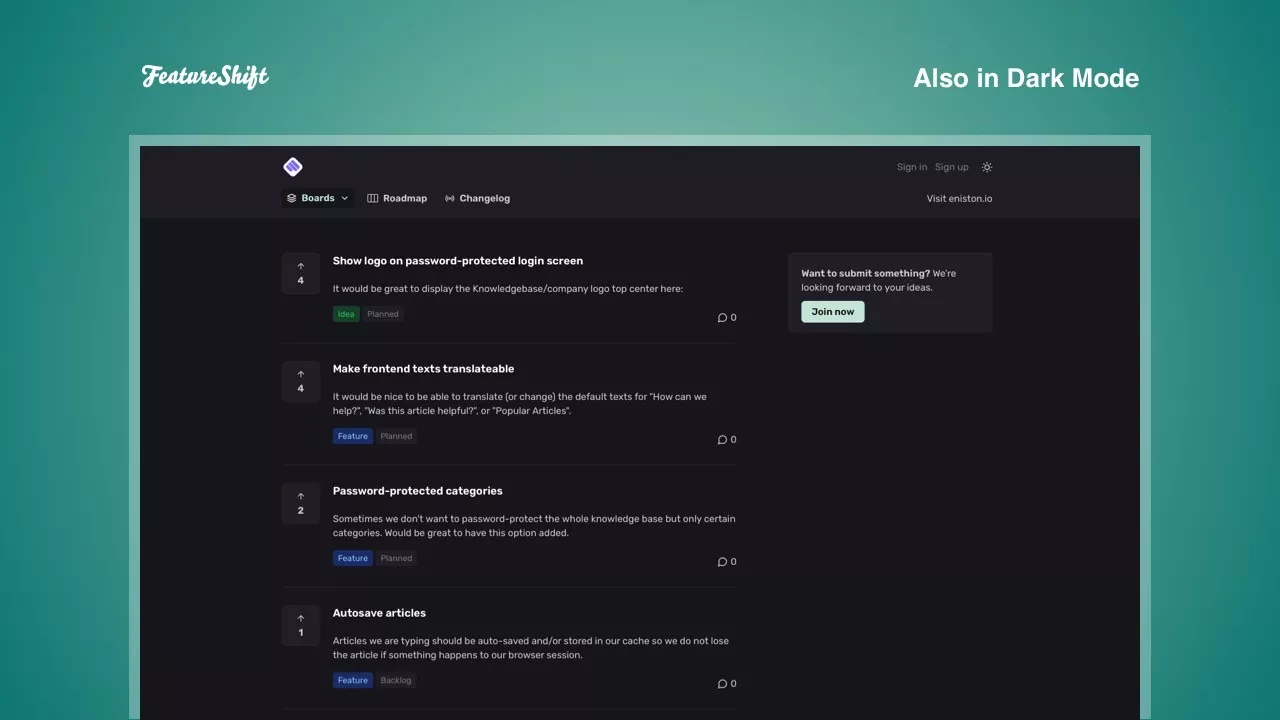Open the Changelog tab

pyautogui.click(x=477, y=198)
